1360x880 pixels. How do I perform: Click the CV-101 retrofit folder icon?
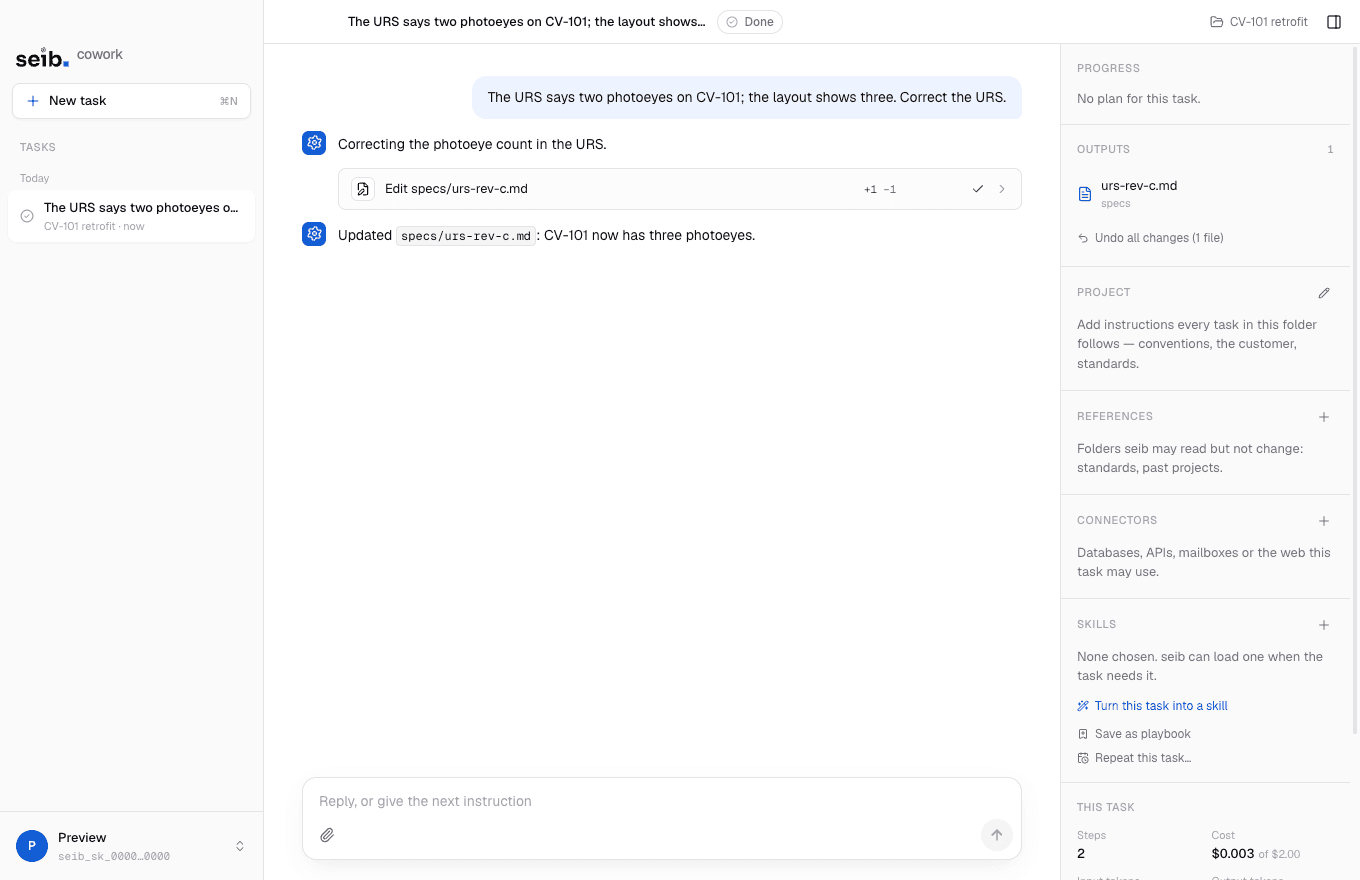point(1216,22)
